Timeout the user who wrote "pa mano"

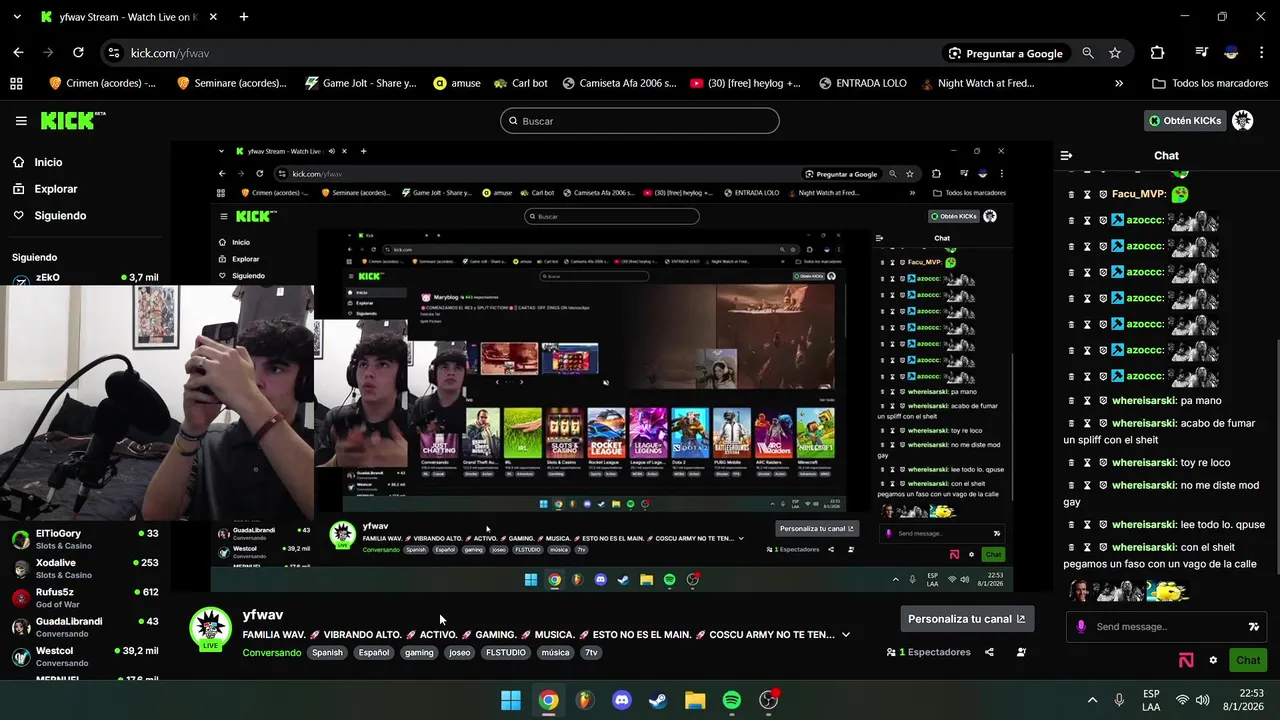tap(1087, 401)
